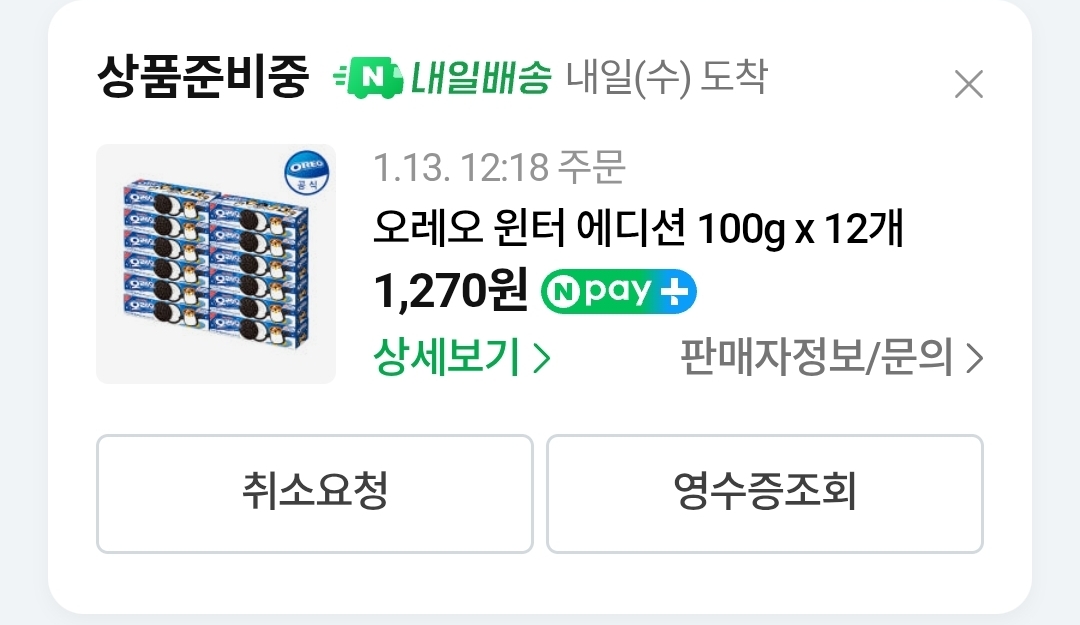Image resolution: width=1080 pixels, height=625 pixels.
Task: Select the product title 오레오 윈터 에디션
Action: (x=529, y=228)
